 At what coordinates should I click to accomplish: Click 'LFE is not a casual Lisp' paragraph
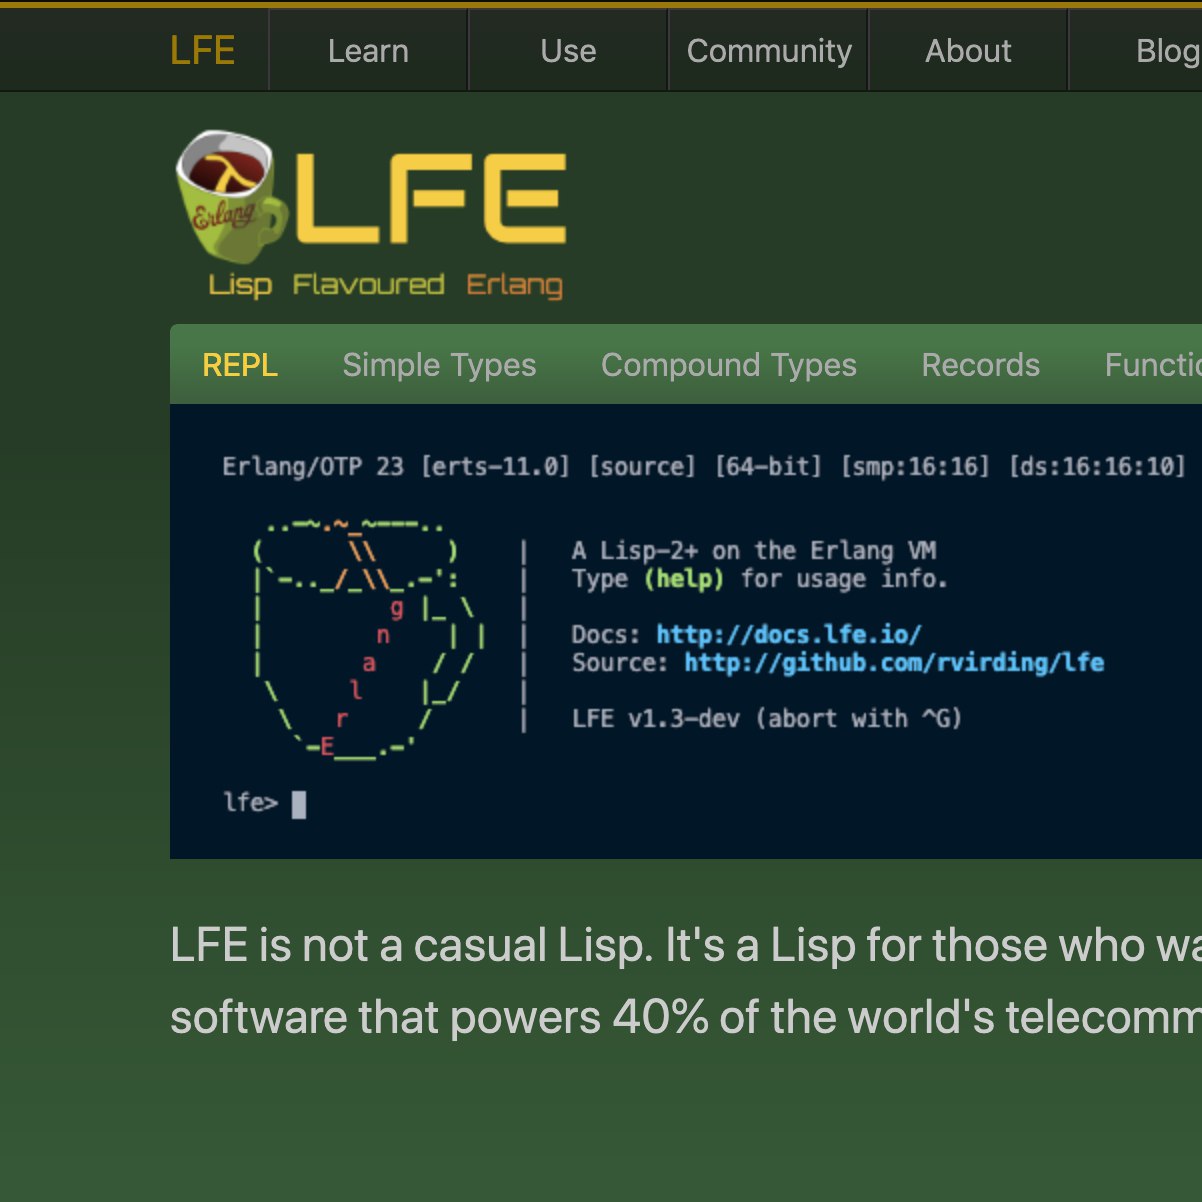(686, 980)
